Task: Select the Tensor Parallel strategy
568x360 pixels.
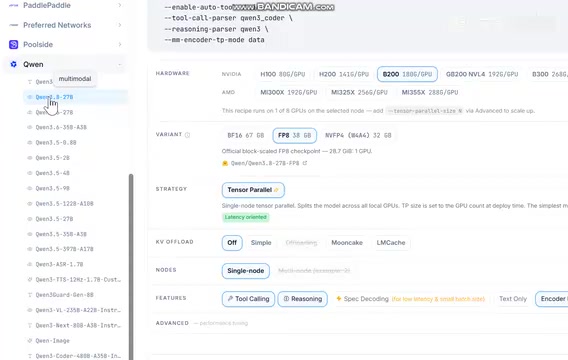Action: pyautogui.click(x=253, y=190)
